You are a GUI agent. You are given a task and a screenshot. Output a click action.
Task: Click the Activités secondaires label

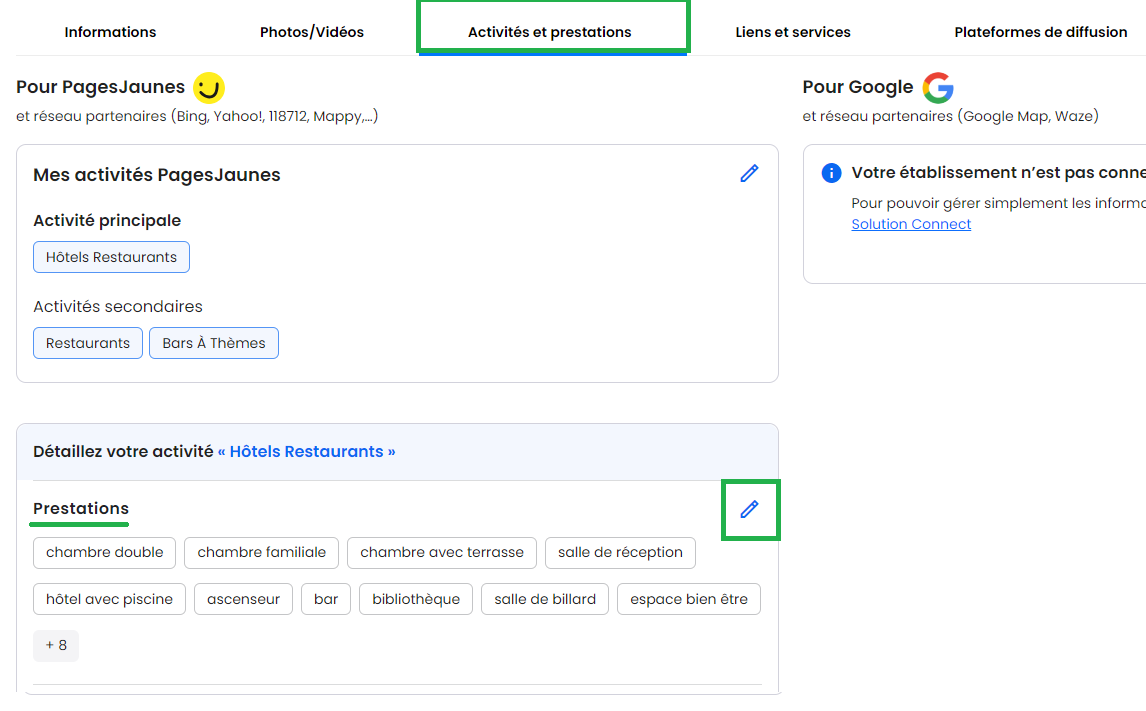coord(118,307)
